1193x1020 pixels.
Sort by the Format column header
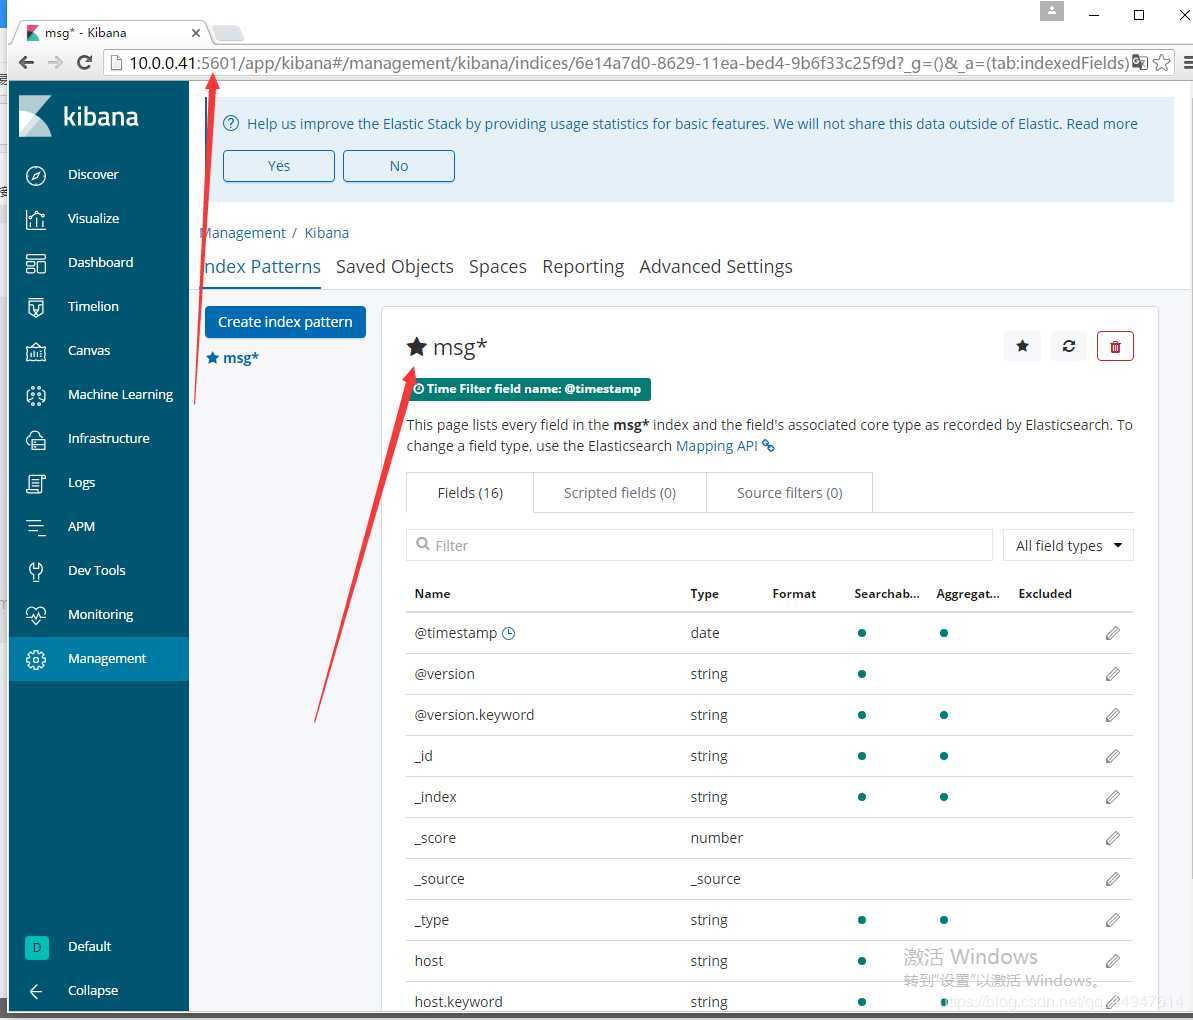point(794,594)
